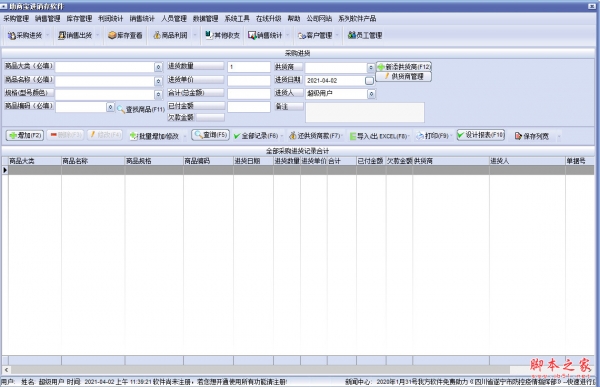Click 进货单价 input field
Viewport: 600px width, 387px height.
[249, 80]
